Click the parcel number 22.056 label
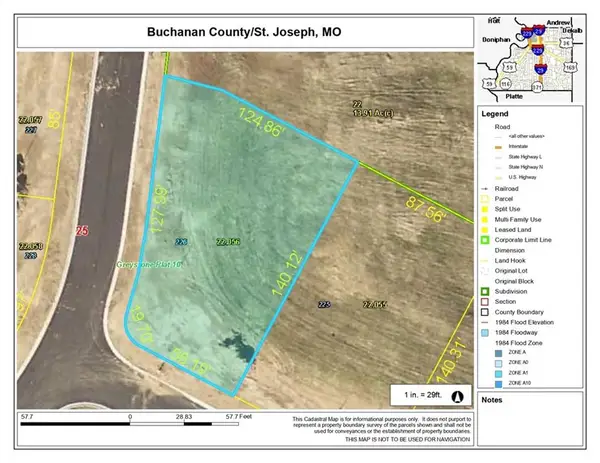This screenshot has height=463, width=600. point(228,242)
